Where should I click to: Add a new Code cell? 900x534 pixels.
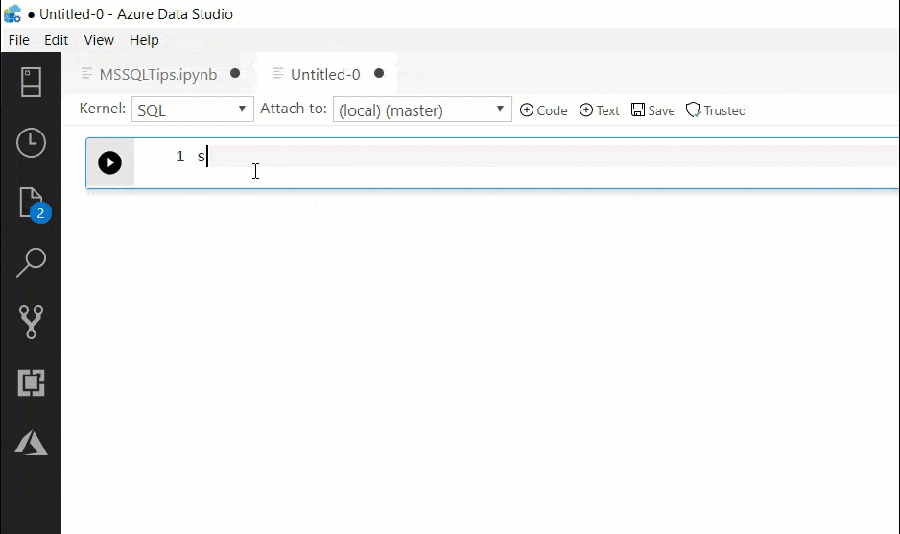[x=543, y=110]
